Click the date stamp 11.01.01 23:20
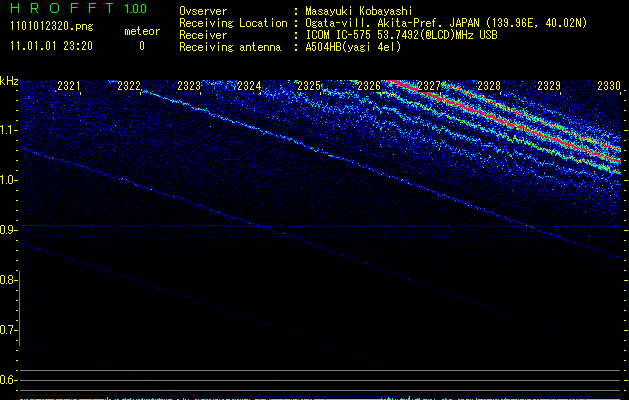The width and height of the screenshot is (629, 400). (51, 46)
